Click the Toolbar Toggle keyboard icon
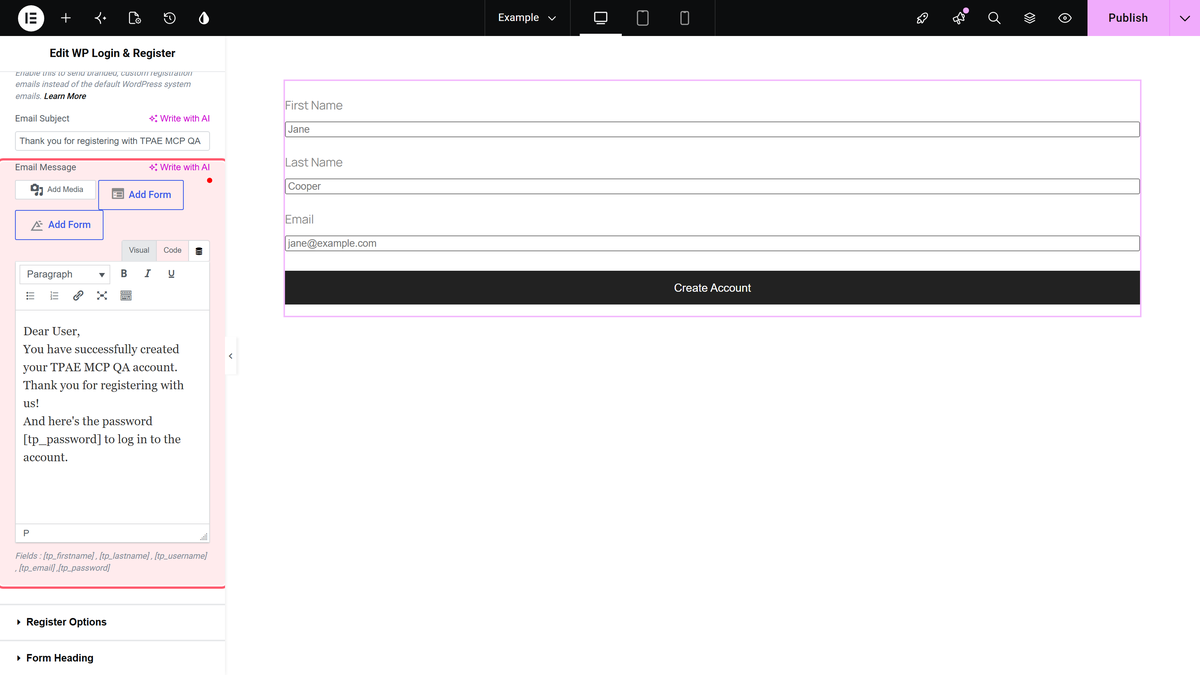Screen dimensions: 1200x675 [x=126, y=296]
